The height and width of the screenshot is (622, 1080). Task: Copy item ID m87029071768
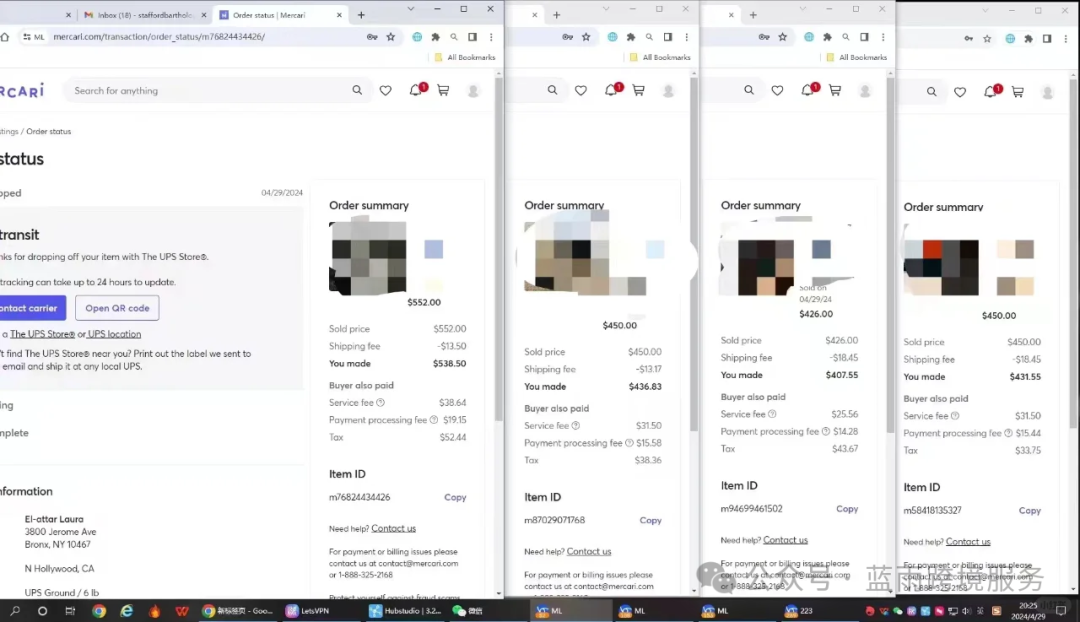pos(650,520)
